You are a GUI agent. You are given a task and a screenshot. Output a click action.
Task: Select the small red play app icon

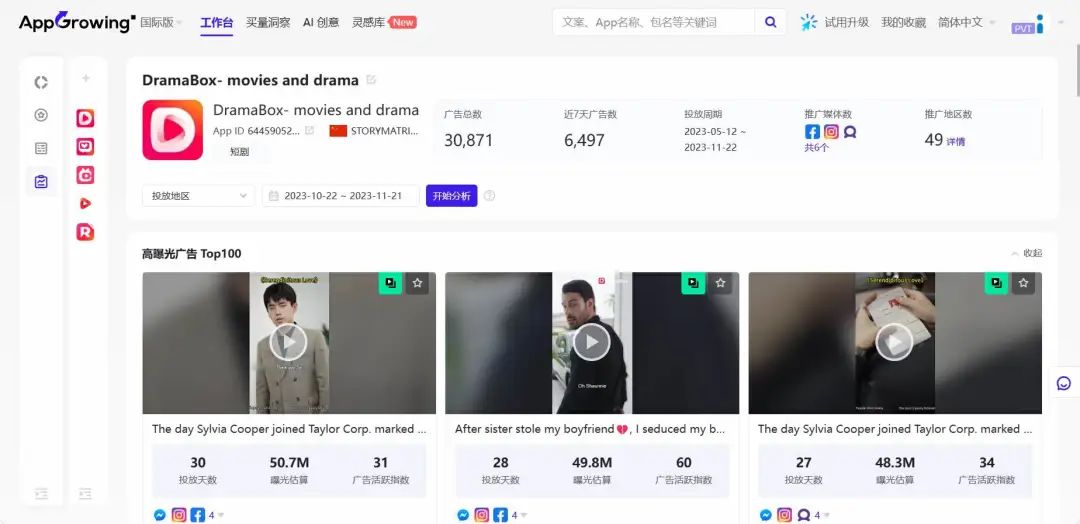[85, 203]
